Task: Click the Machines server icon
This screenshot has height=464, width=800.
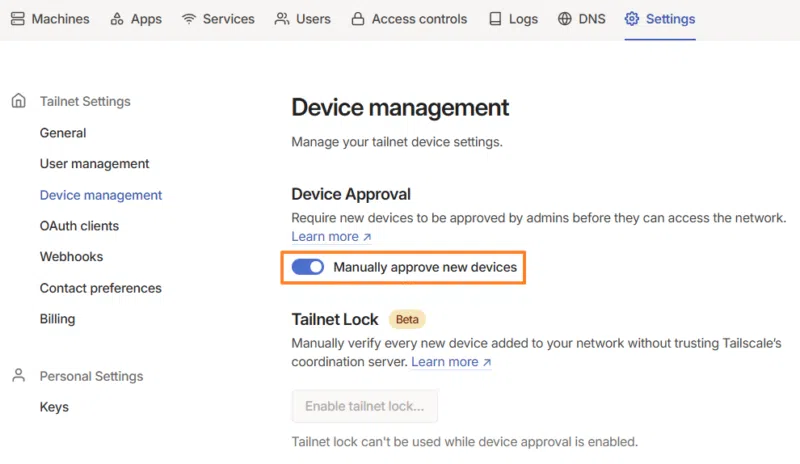Action: (18, 19)
